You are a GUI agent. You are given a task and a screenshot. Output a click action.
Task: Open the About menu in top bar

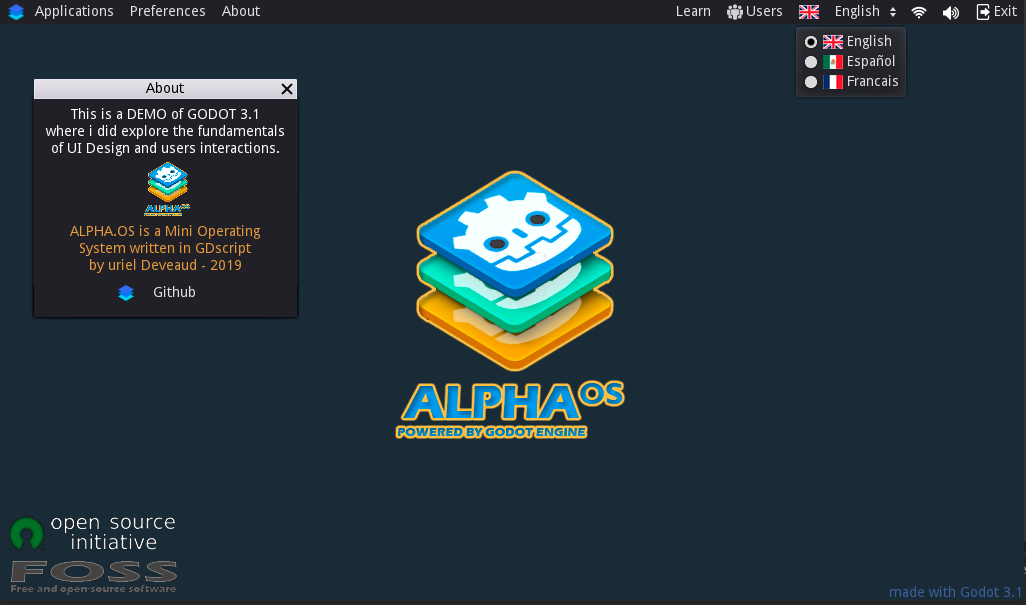click(x=241, y=11)
